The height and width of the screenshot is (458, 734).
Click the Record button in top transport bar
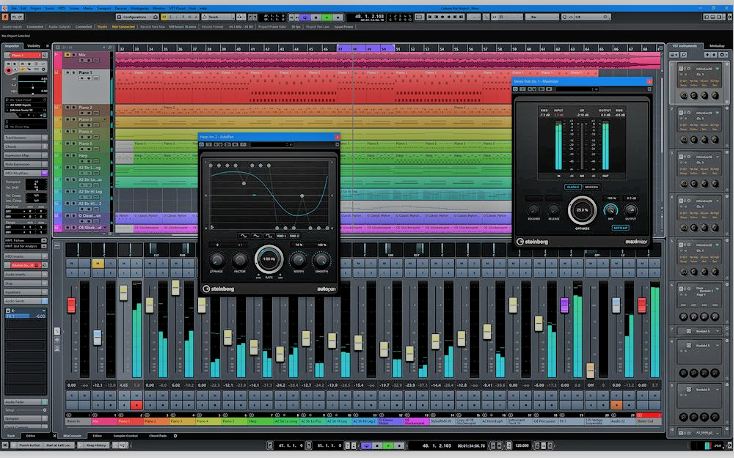tap(338, 17)
